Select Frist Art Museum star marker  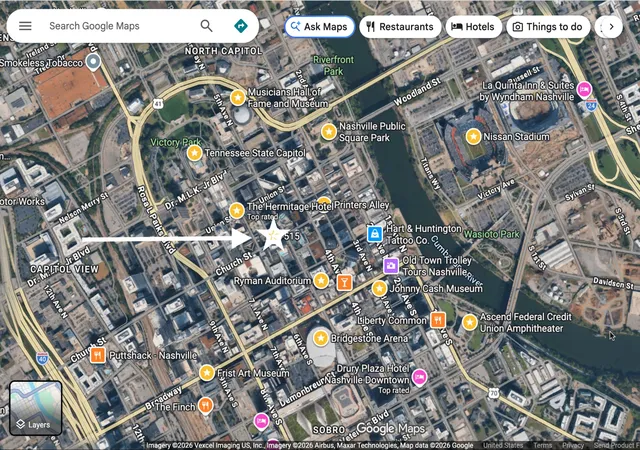(x=207, y=373)
